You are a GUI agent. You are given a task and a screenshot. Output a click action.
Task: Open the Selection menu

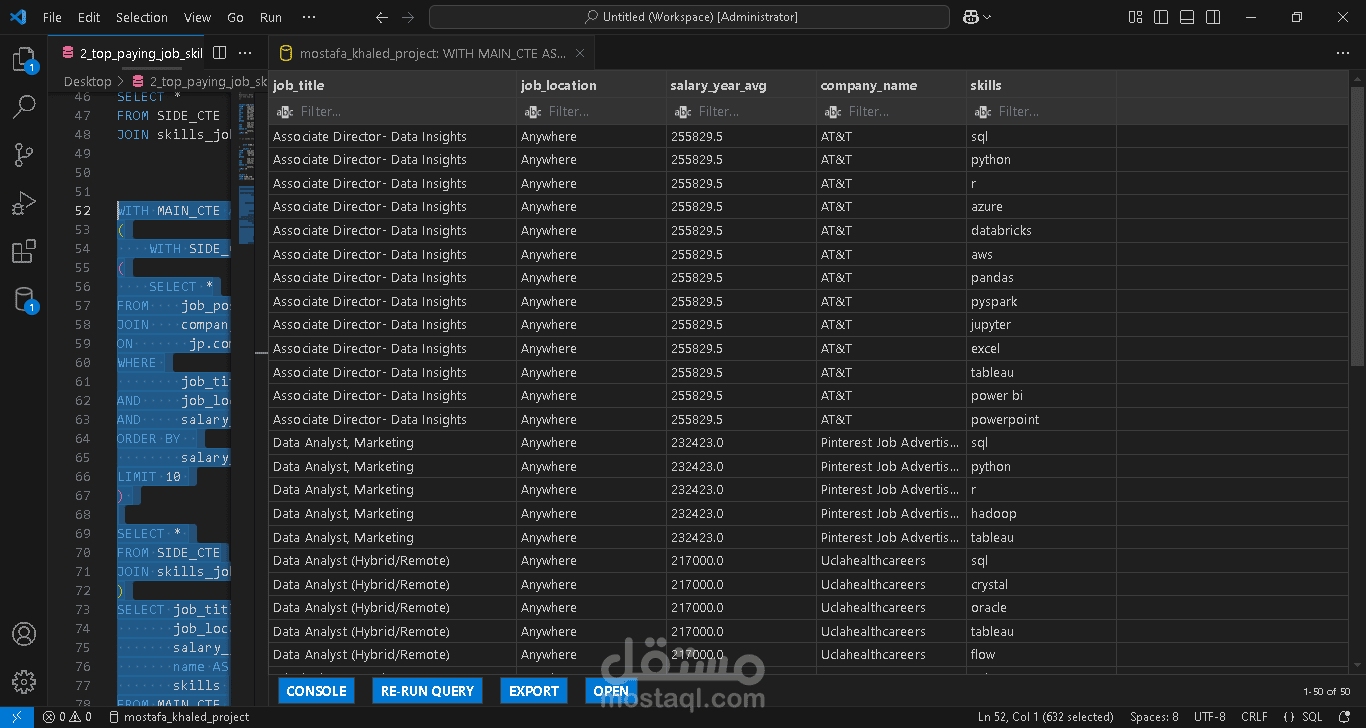click(x=142, y=17)
